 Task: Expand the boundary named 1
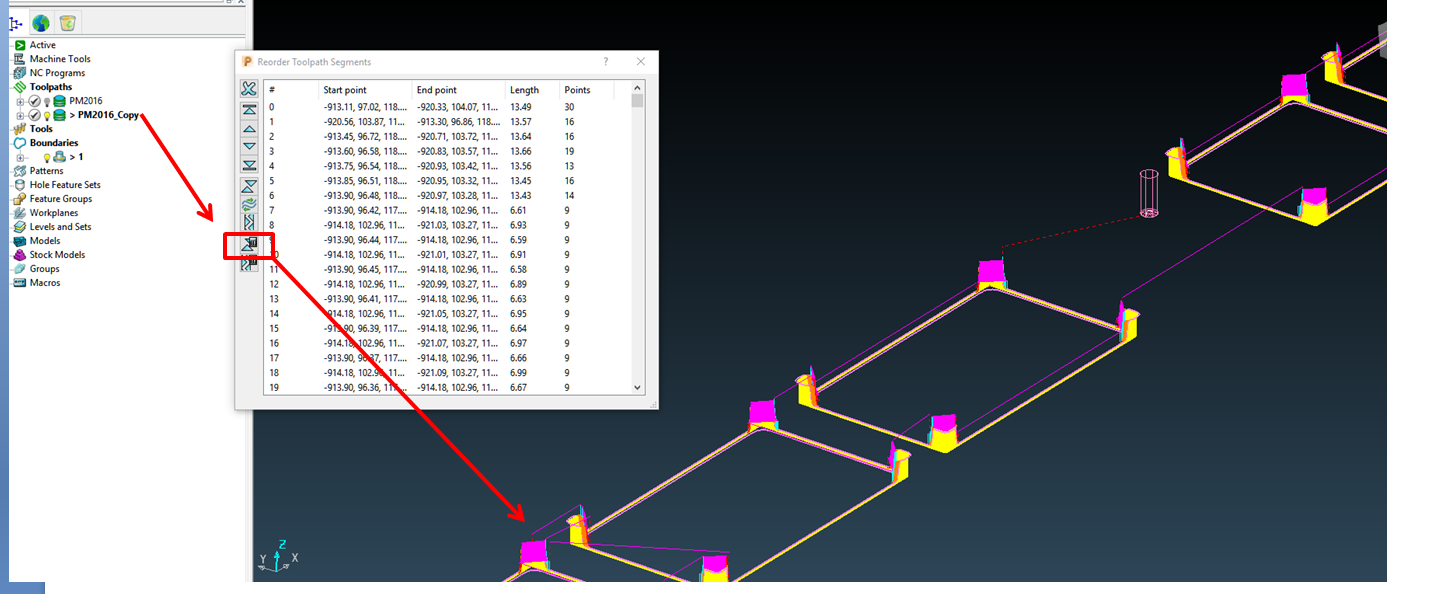tap(20, 156)
